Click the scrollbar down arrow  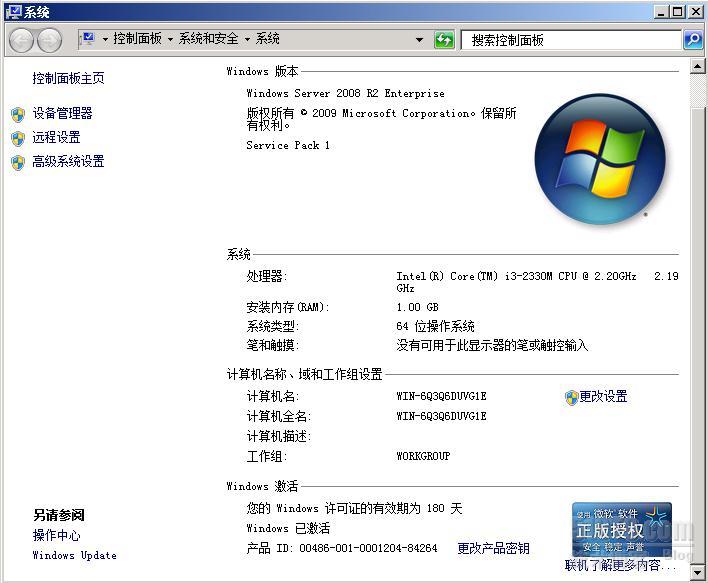click(697, 572)
